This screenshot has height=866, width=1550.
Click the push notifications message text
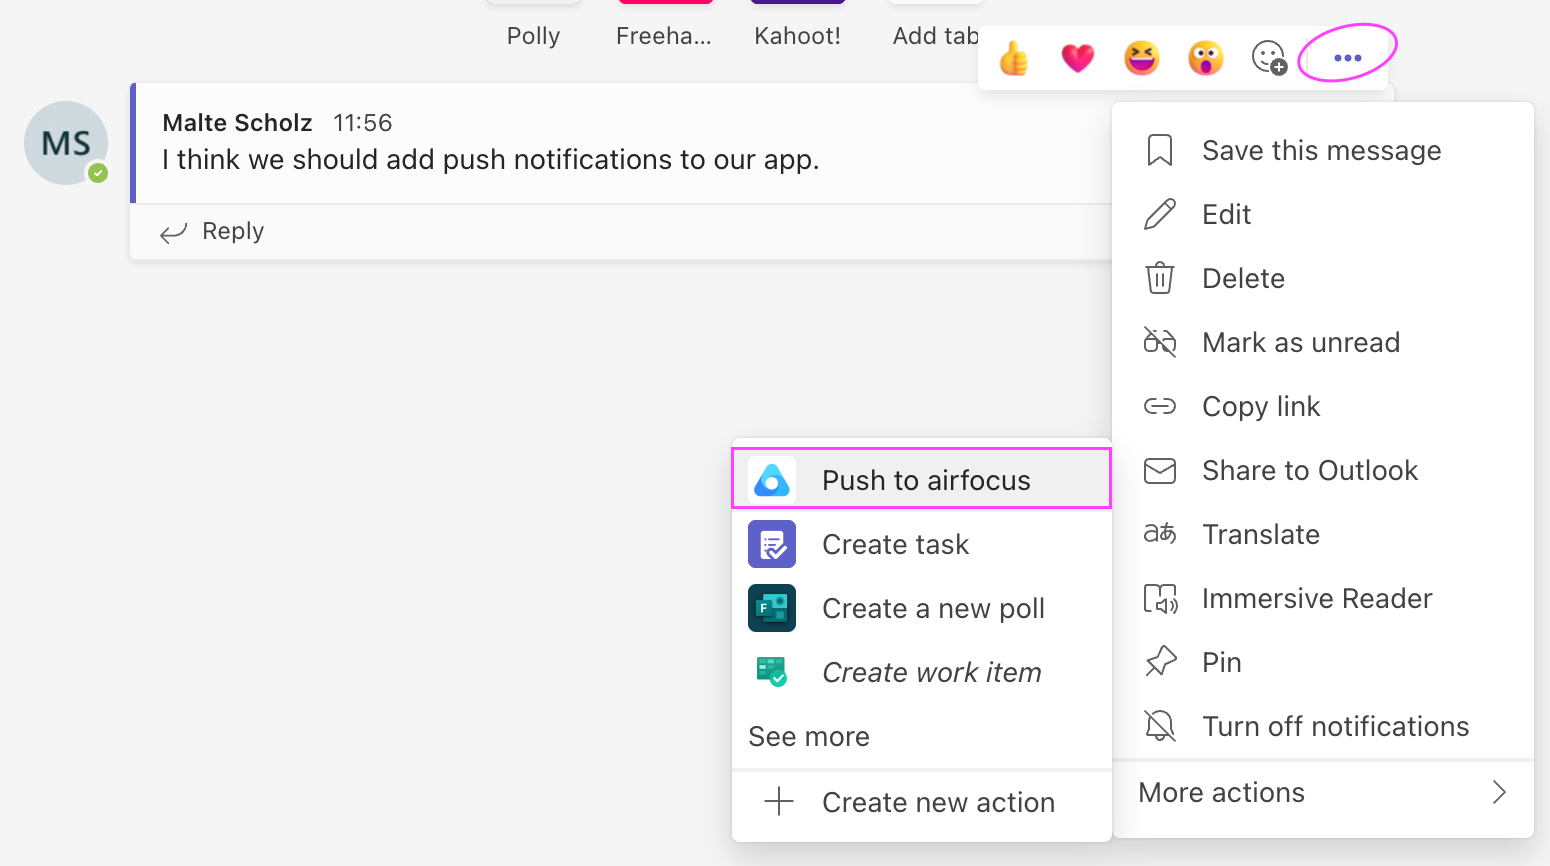pos(490,160)
